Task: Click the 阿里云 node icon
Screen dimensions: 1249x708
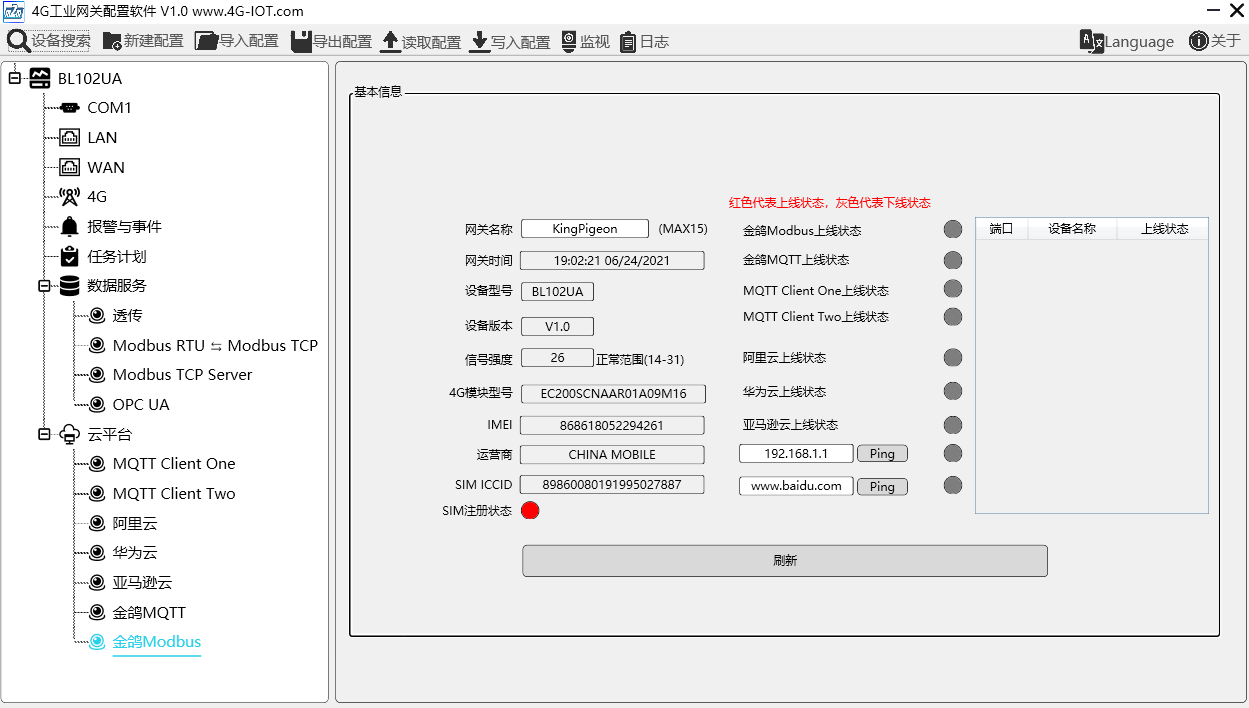Action: coord(97,523)
